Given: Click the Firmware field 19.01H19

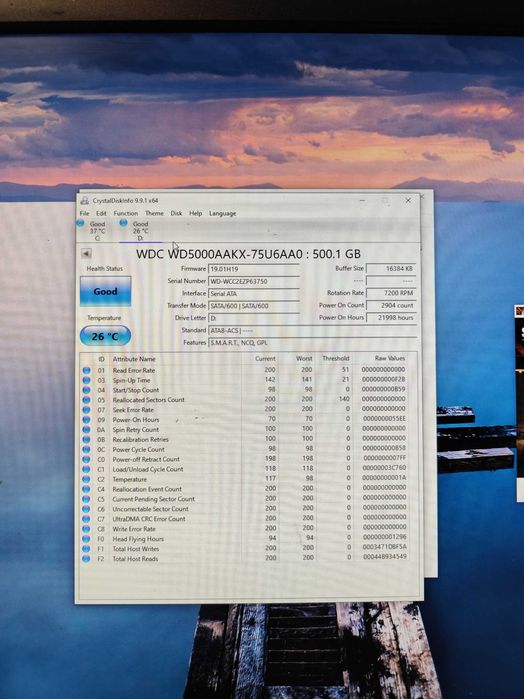Looking at the screenshot, I should click(253, 269).
